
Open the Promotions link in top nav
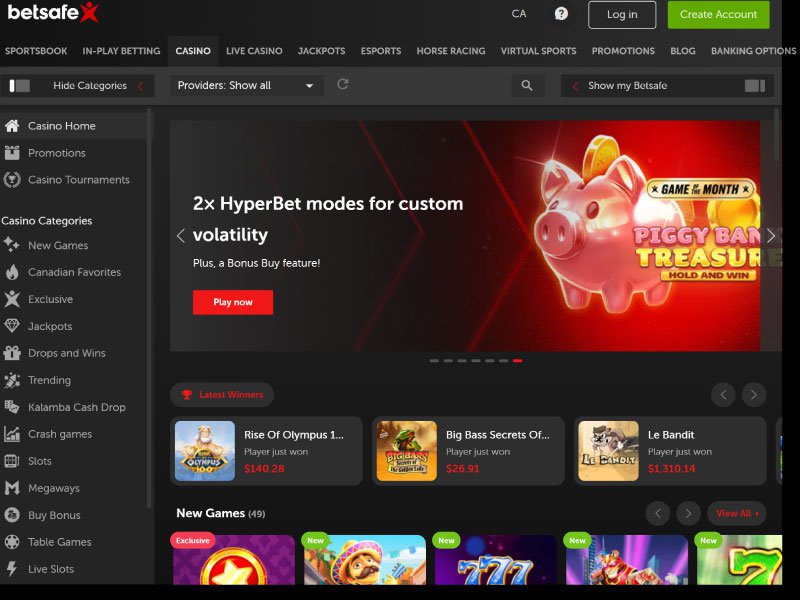623,51
